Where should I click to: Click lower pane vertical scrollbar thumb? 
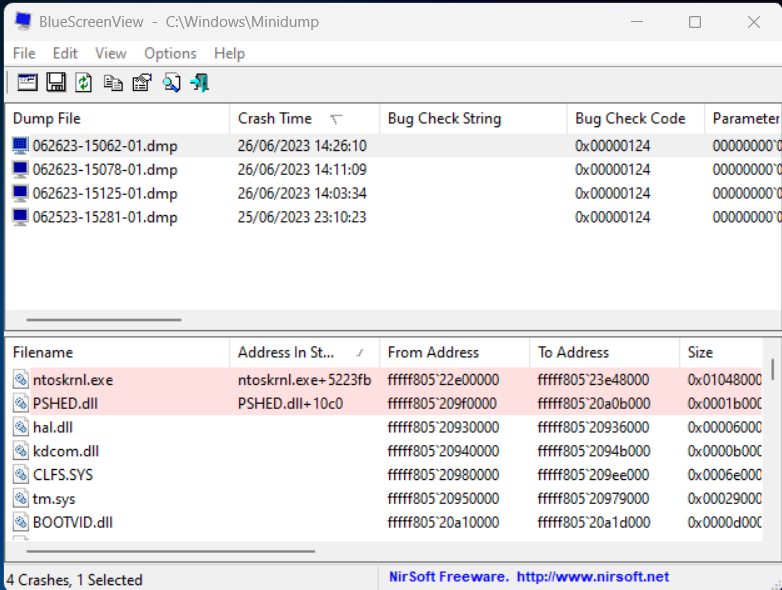[773, 370]
